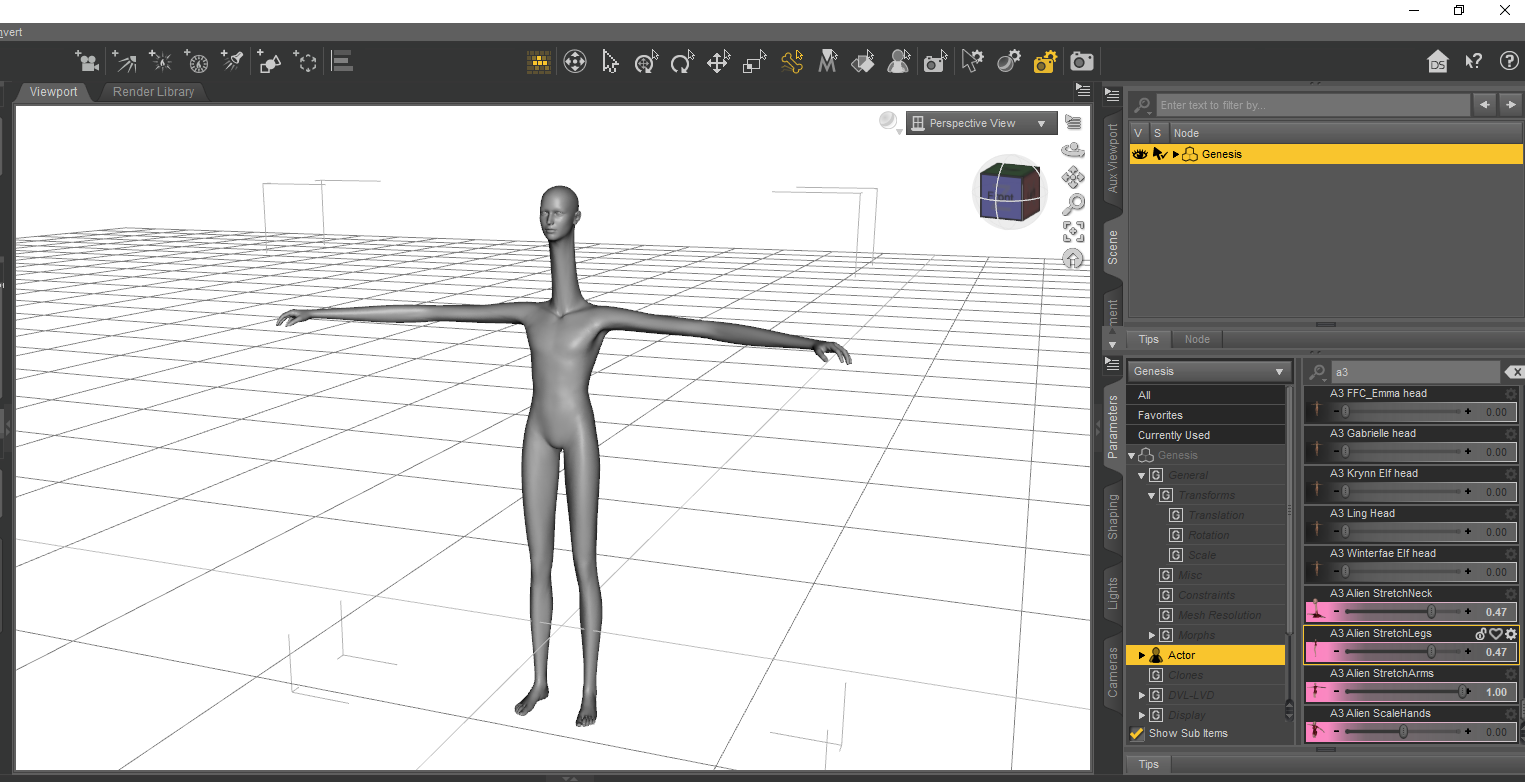Add a new camera to scene
The height and width of the screenshot is (782, 1525).
[x=88, y=62]
